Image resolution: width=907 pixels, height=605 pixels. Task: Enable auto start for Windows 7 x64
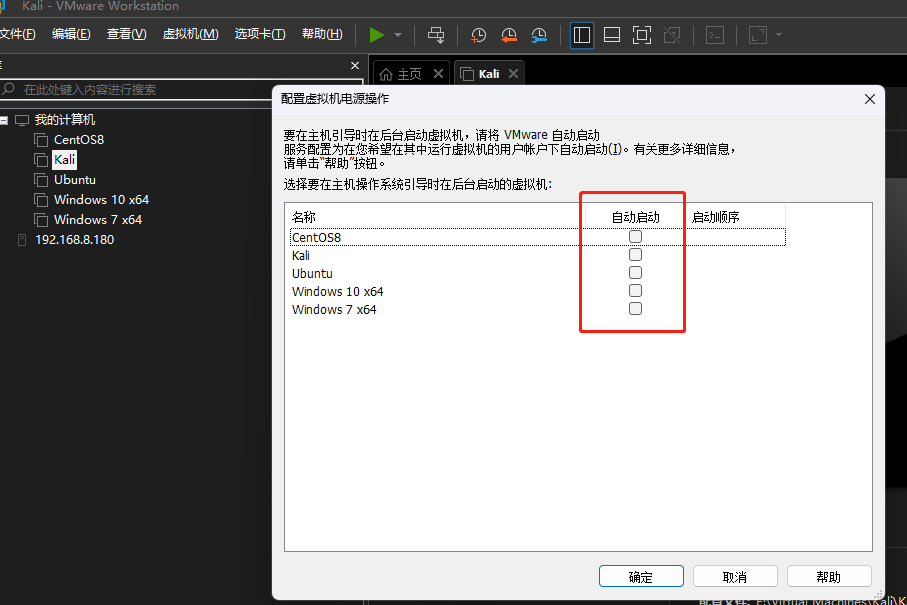click(x=635, y=308)
